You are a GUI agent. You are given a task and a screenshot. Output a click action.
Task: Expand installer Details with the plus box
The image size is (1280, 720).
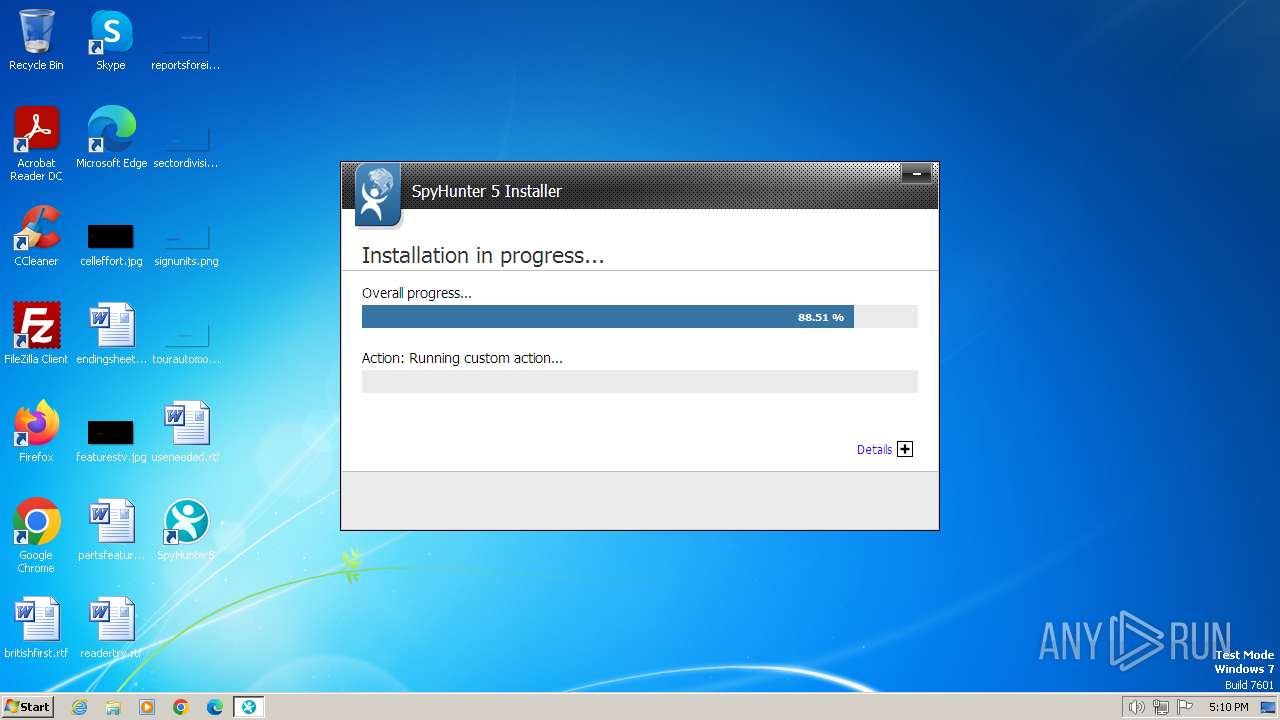pos(905,449)
